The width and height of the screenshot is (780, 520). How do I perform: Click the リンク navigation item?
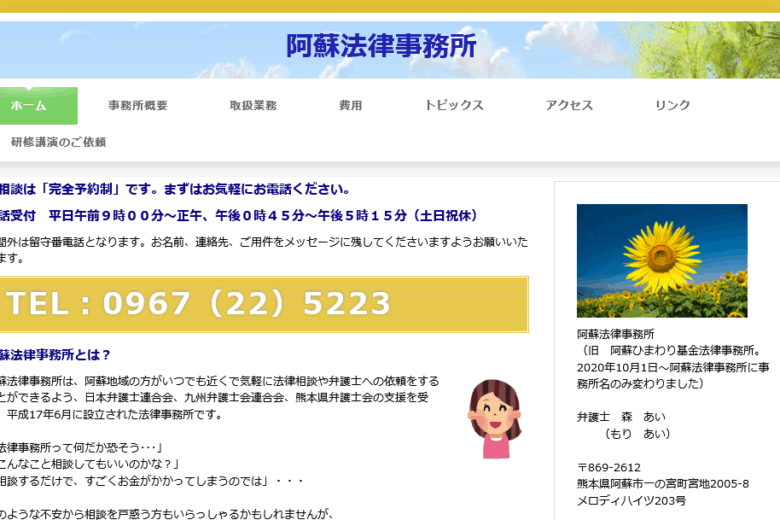click(x=672, y=105)
